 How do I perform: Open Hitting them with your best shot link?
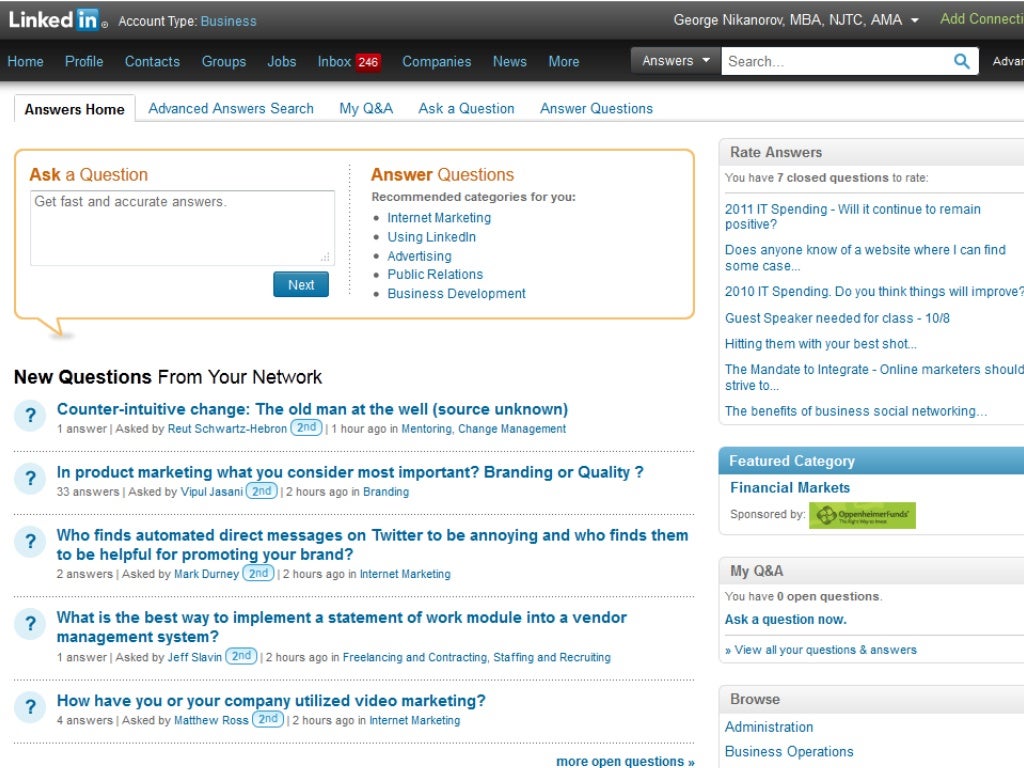(x=820, y=344)
